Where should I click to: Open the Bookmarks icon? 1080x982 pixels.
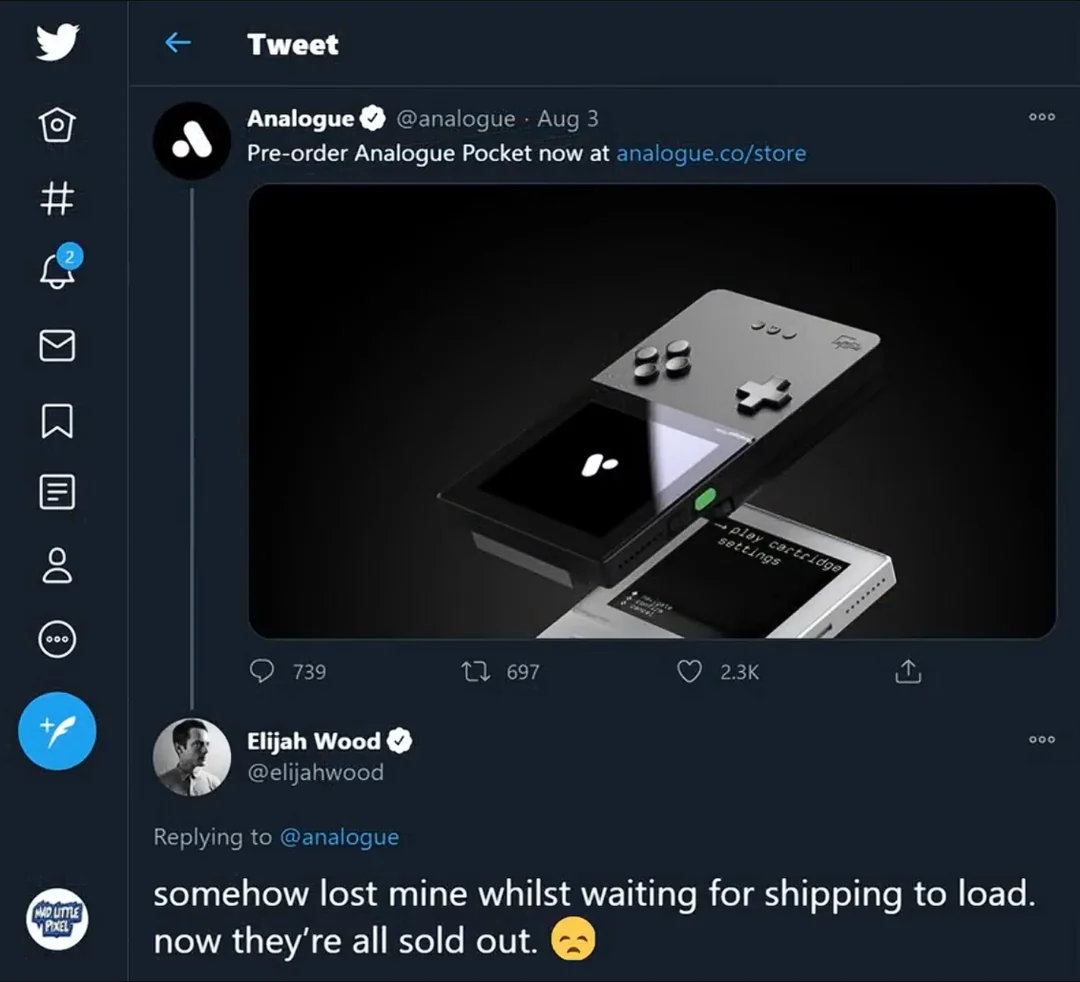click(x=57, y=419)
